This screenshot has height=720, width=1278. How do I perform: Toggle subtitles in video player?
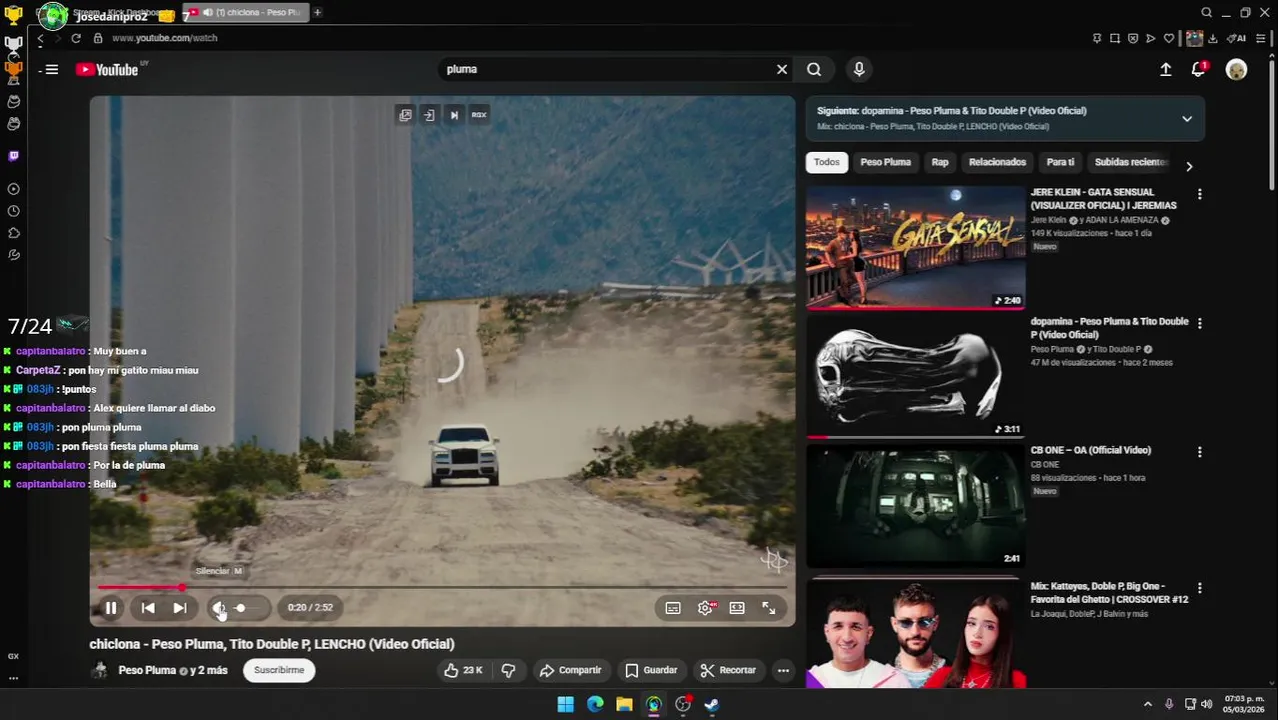[x=673, y=608]
